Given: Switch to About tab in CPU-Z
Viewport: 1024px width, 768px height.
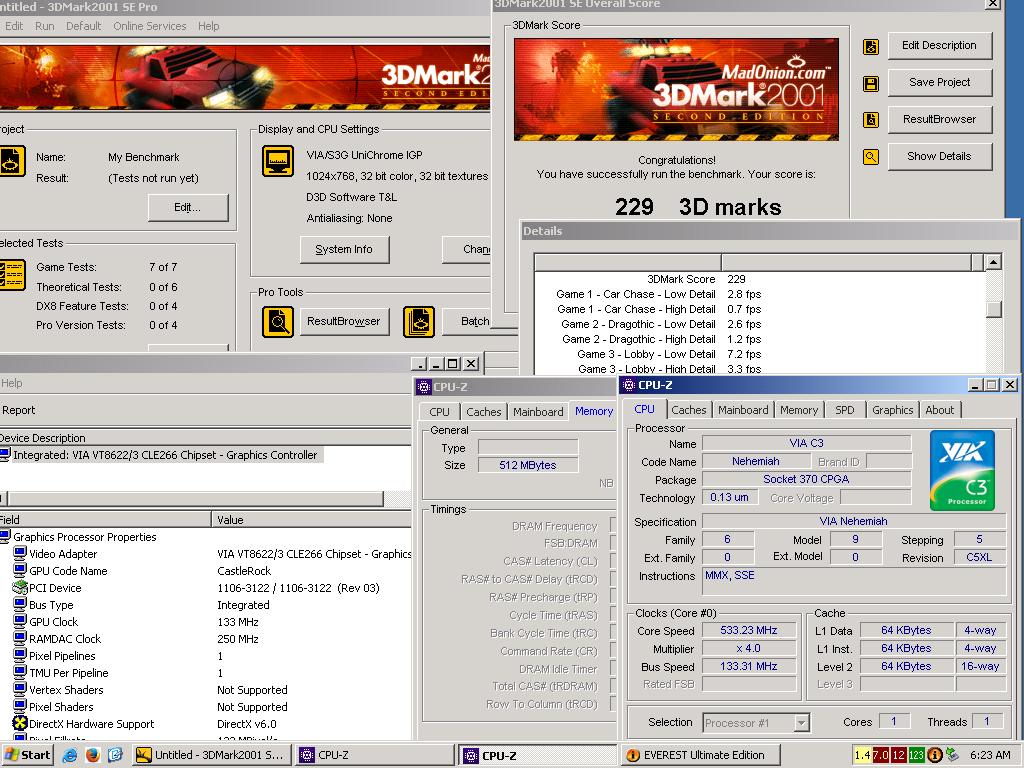Looking at the screenshot, I should pyautogui.click(x=939, y=410).
